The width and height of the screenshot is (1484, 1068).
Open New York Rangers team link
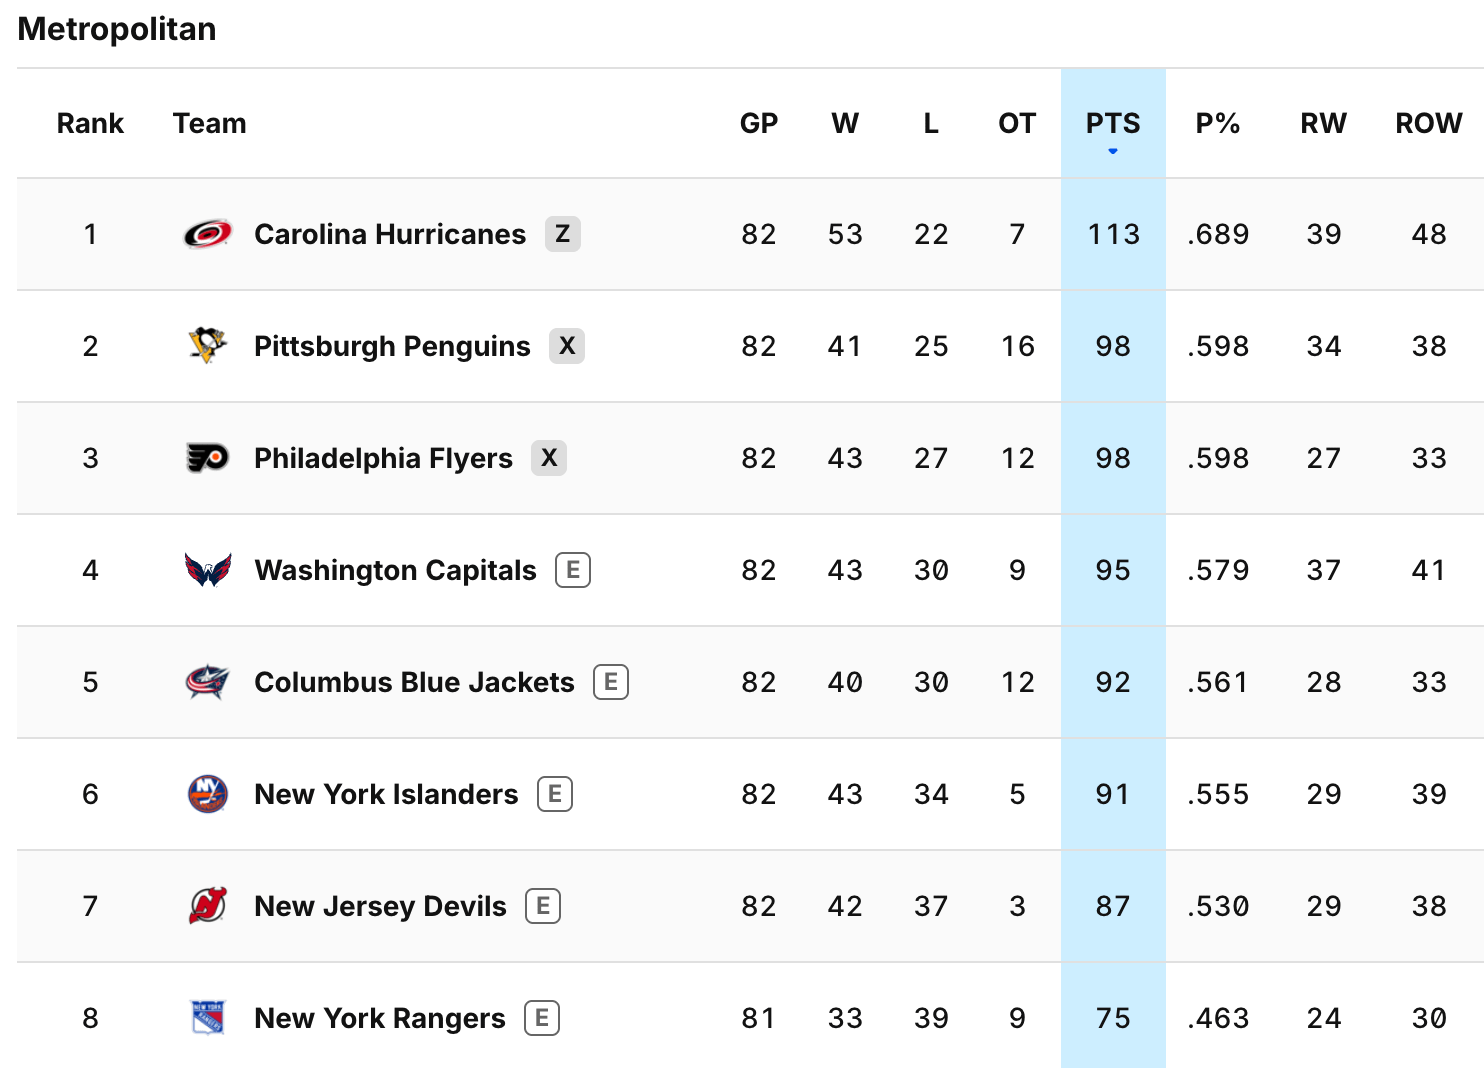click(380, 1018)
